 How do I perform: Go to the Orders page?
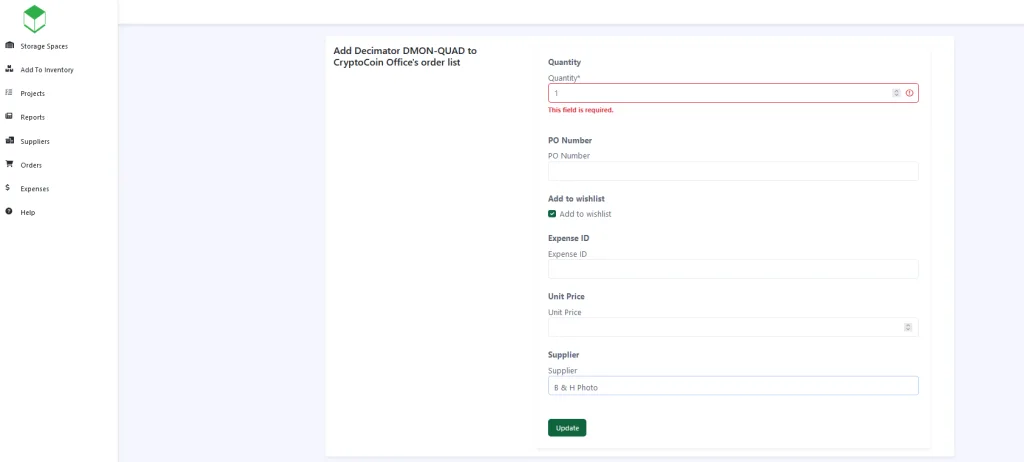[31, 165]
